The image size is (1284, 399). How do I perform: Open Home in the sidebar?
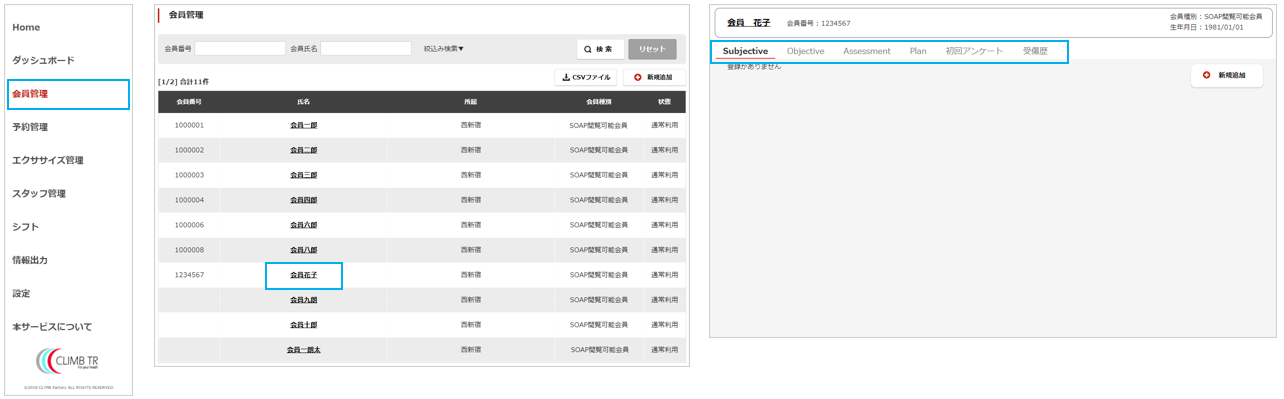[x=26, y=27]
